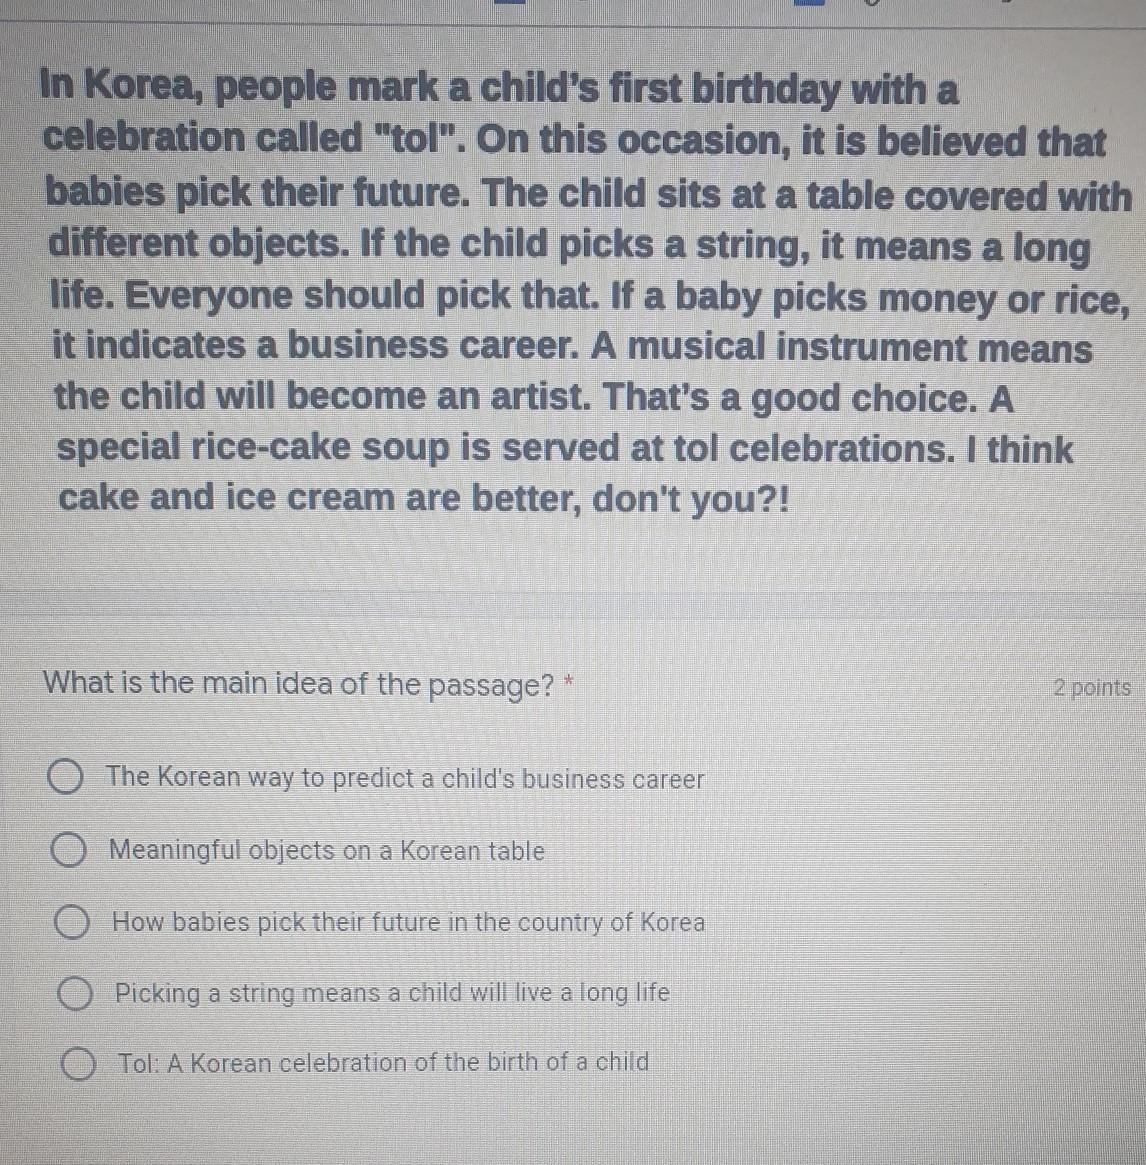The image size is (1146, 1165).
Task: Click the red required asterisk
Action: (x=569, y=681)
